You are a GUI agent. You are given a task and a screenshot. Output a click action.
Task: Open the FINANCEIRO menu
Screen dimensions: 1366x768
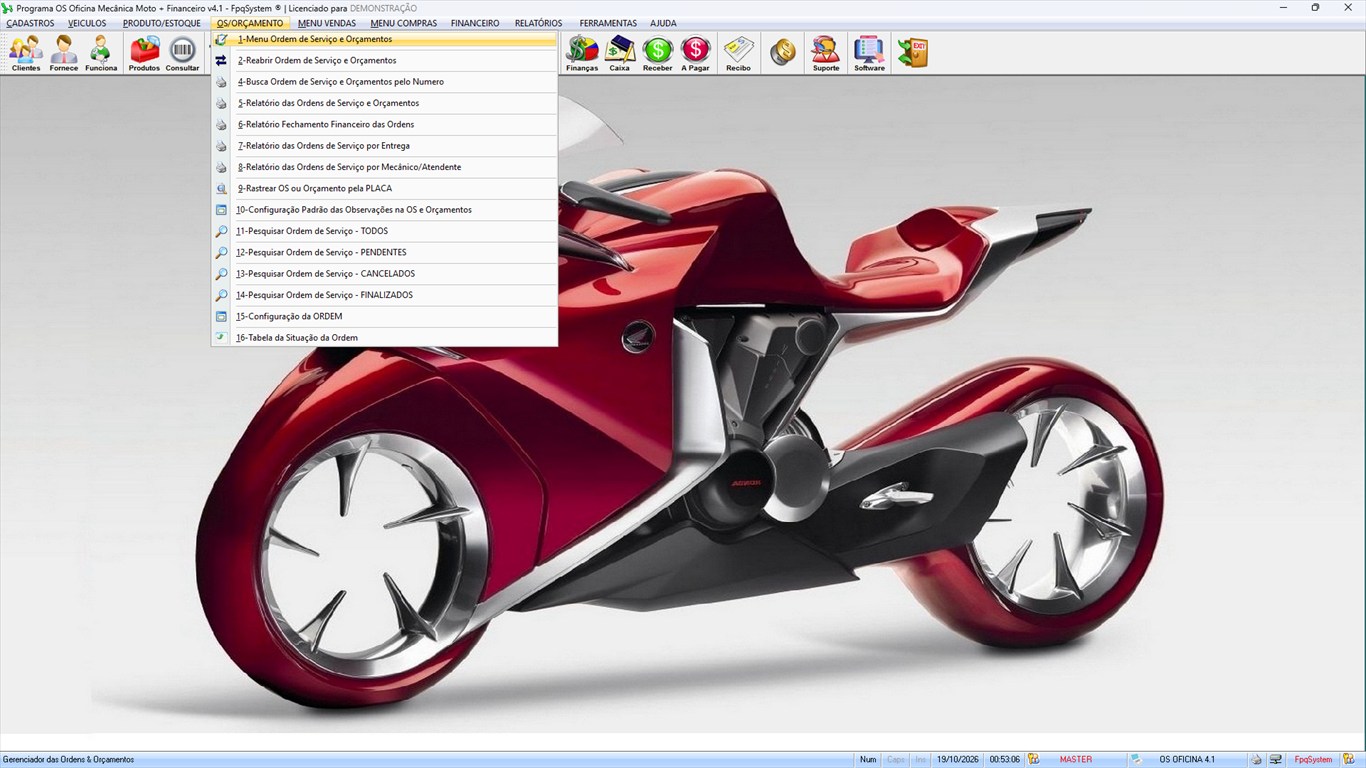(475, 23)
